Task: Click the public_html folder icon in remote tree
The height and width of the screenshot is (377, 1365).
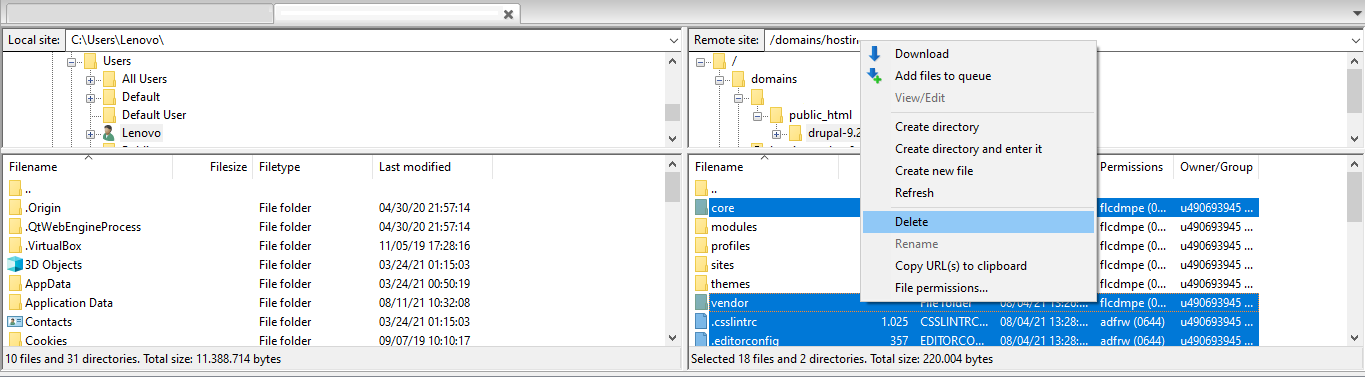Action: (x=776, y=115)
